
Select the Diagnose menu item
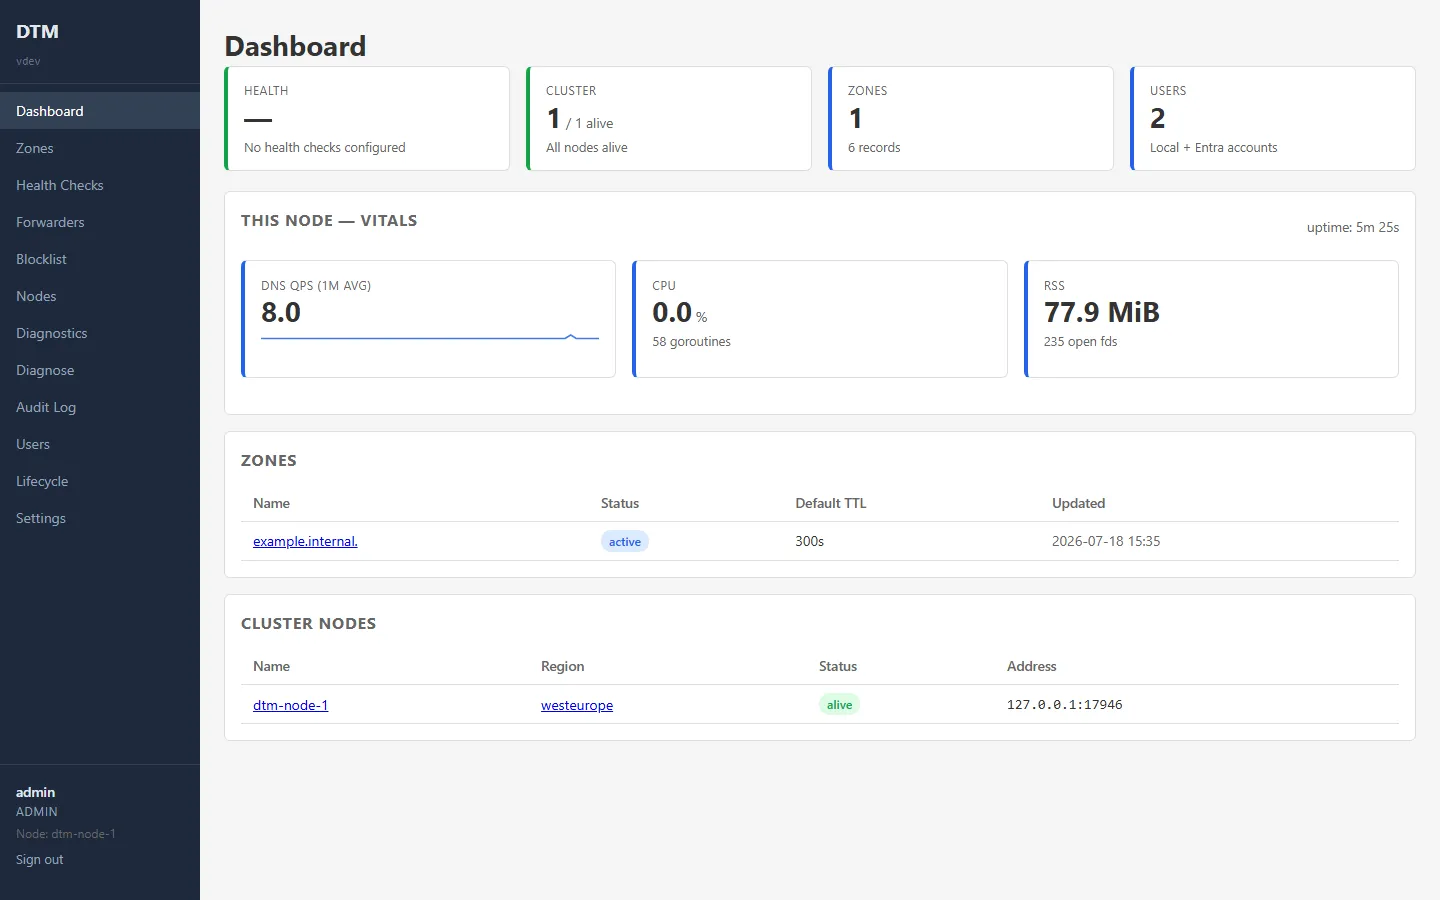click(100, 370)
